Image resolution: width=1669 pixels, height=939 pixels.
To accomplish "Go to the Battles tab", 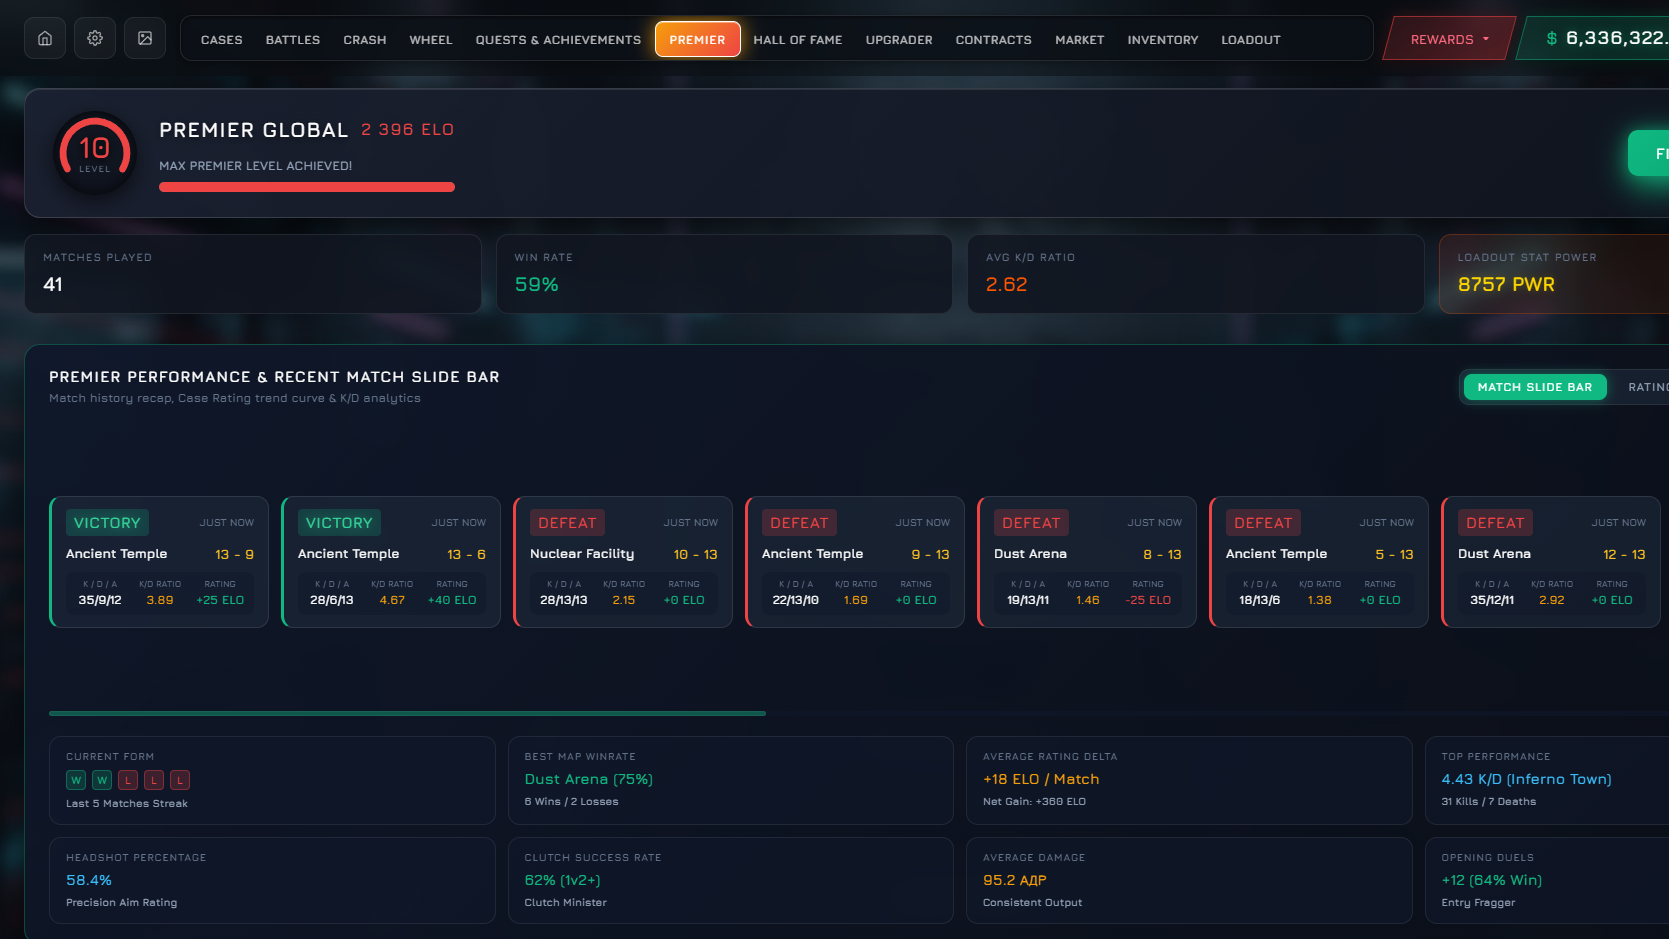I will tap(293, 40).
